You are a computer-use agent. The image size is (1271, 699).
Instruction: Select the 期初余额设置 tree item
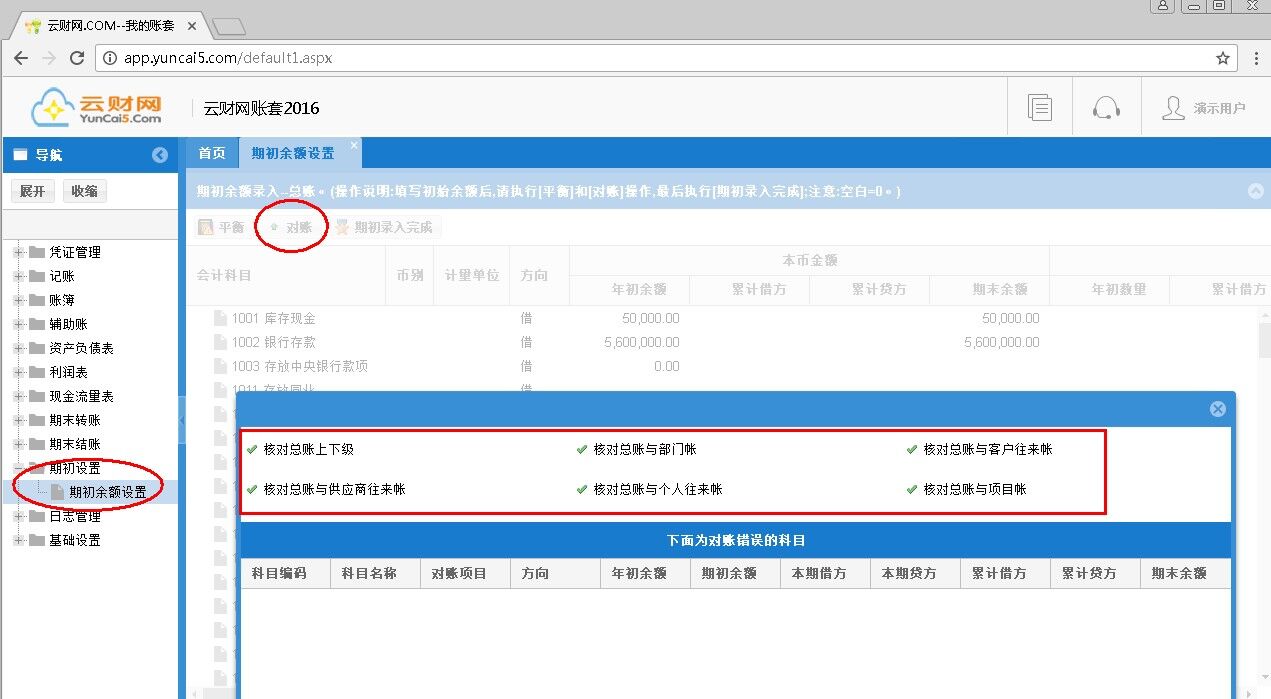107,492
